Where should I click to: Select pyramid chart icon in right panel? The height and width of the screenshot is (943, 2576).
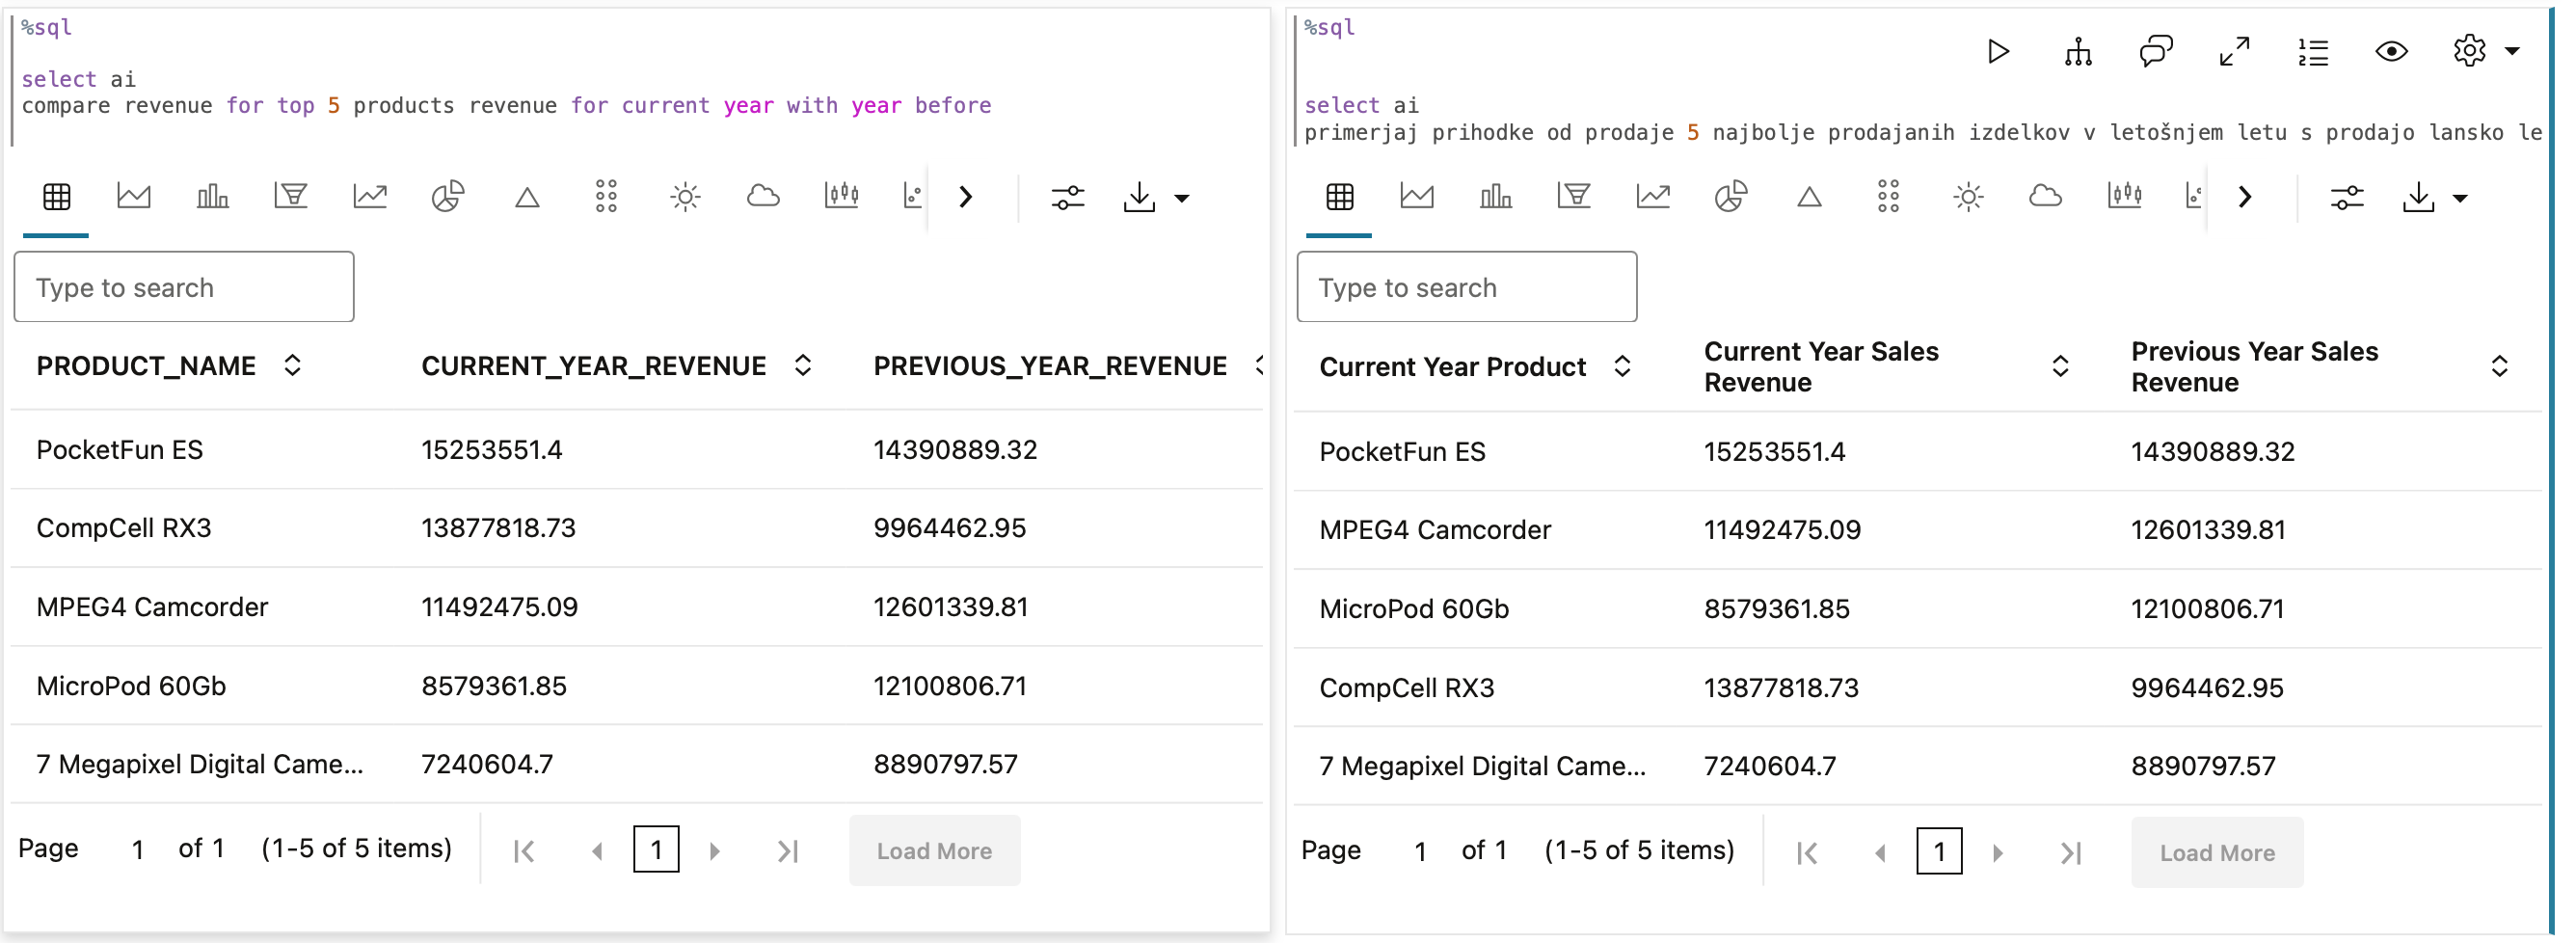(x=1810, y=197)
